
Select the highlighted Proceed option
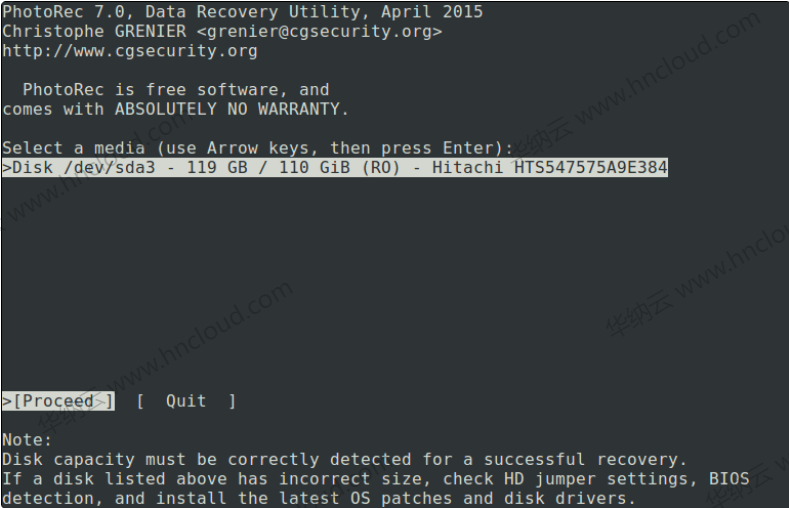[x=58, y=401]
